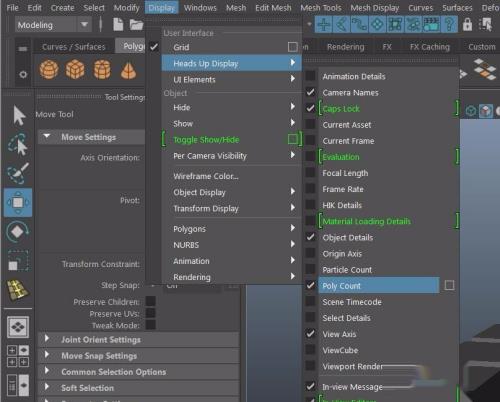Open Toggle Show/Hide option box
The height and width of the screenshot is (402, 500).
pos(293,139)
